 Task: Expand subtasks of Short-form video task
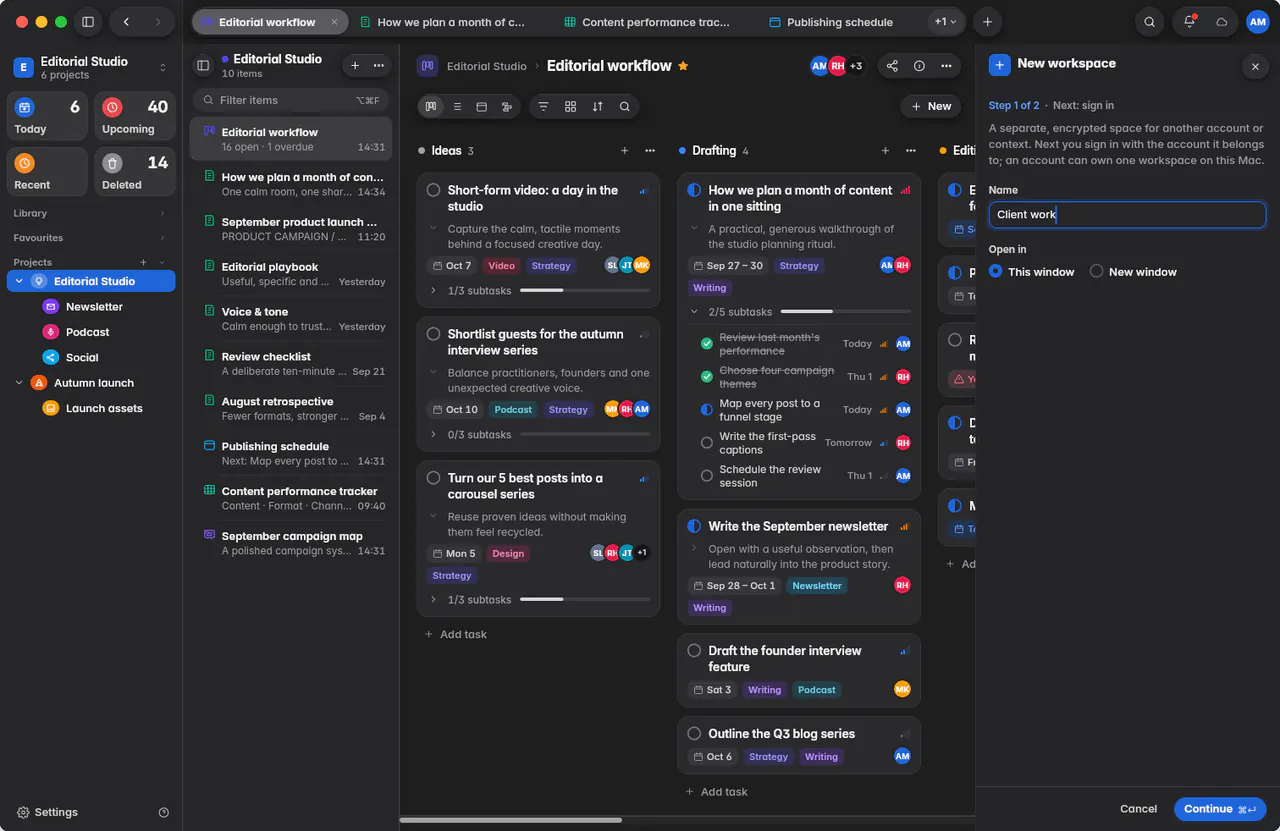(433, 291)
